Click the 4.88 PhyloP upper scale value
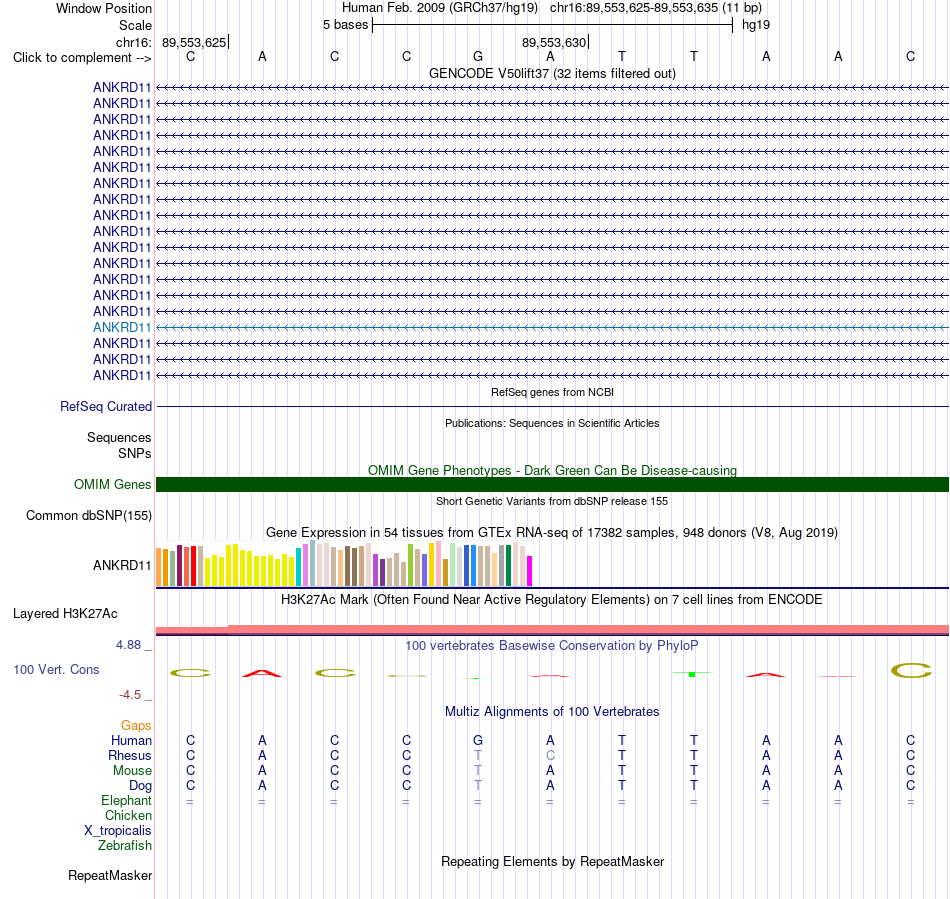950x899 pixels. (x=128, y=645)
